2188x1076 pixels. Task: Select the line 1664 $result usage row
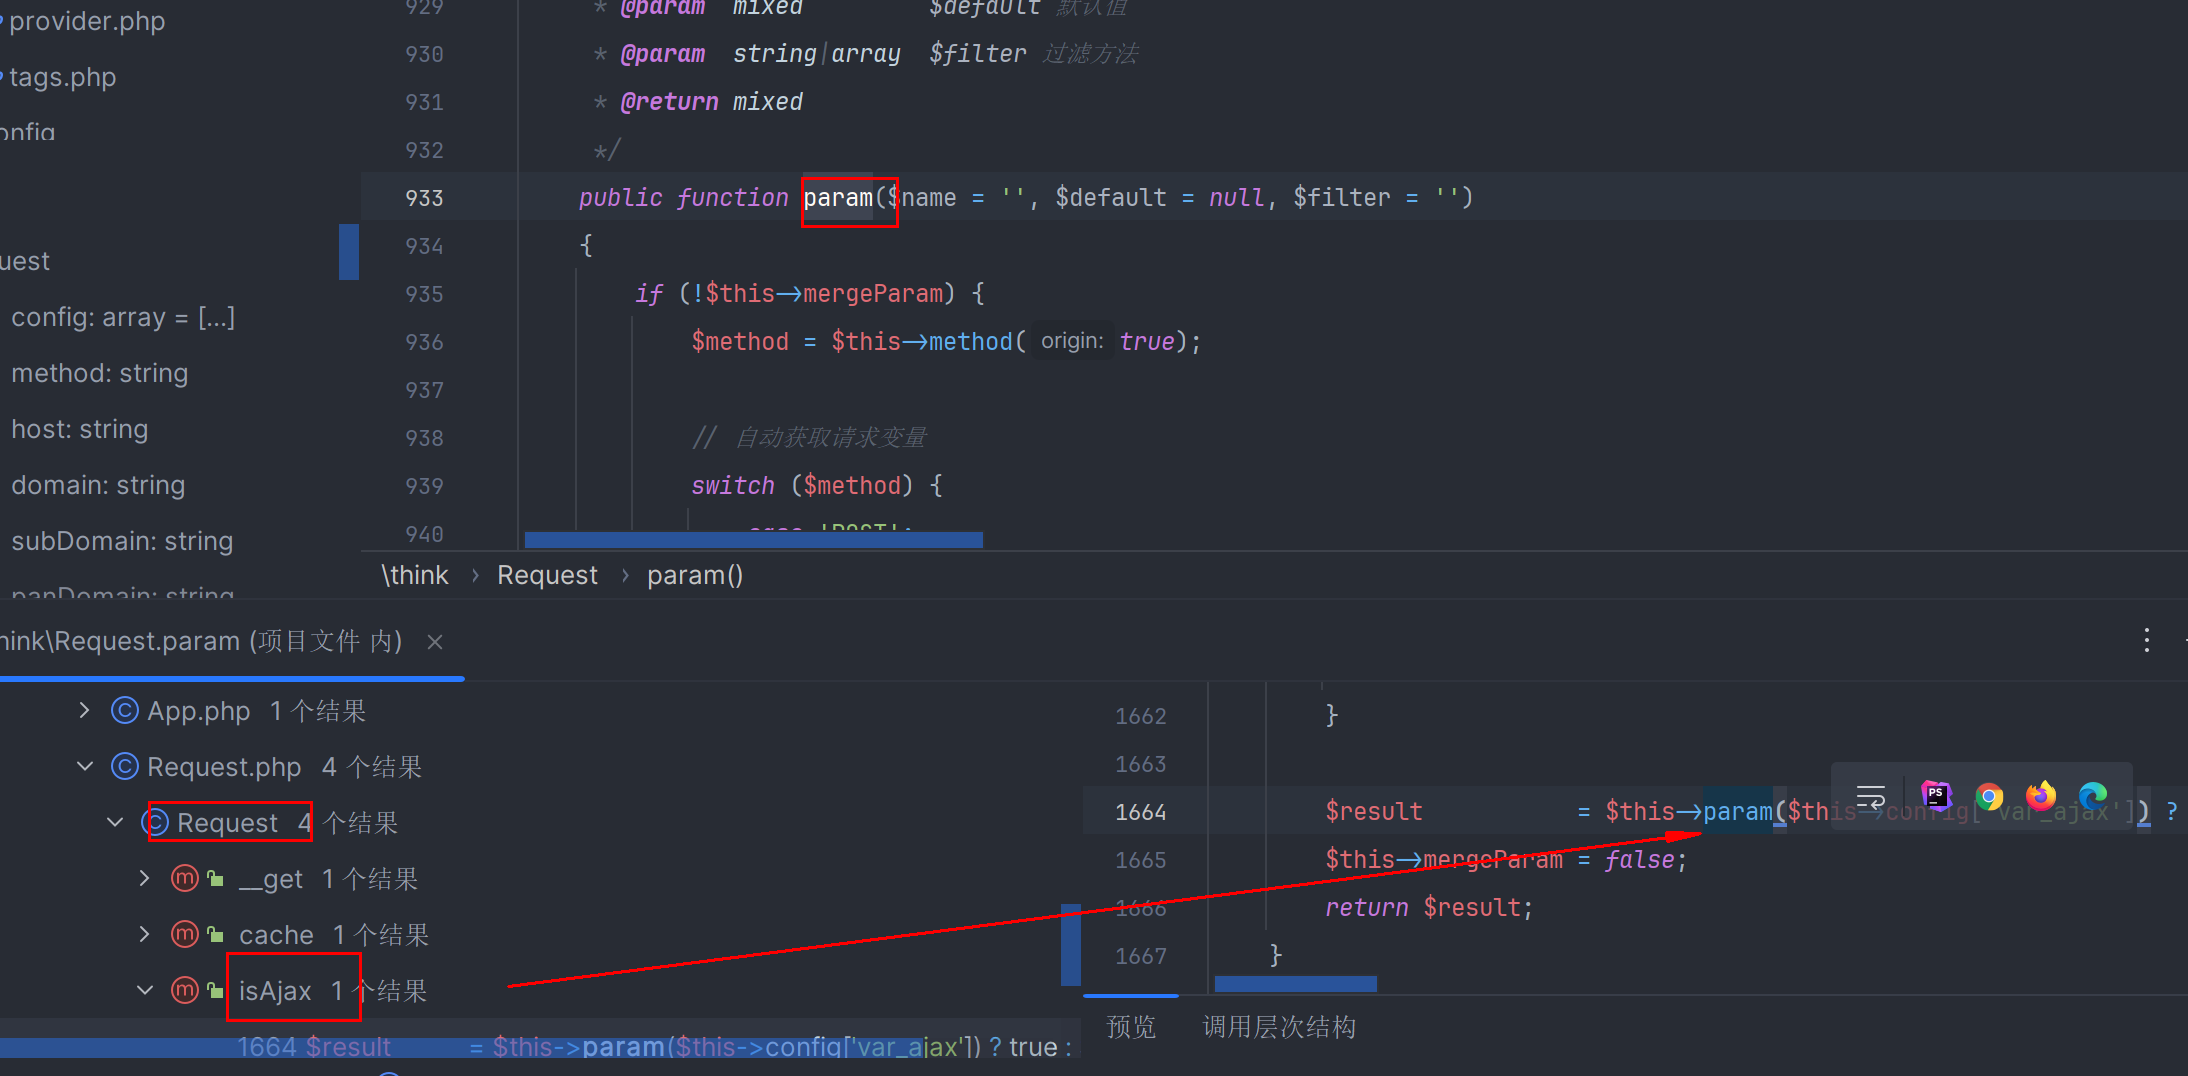click(x=540, y=1046)
